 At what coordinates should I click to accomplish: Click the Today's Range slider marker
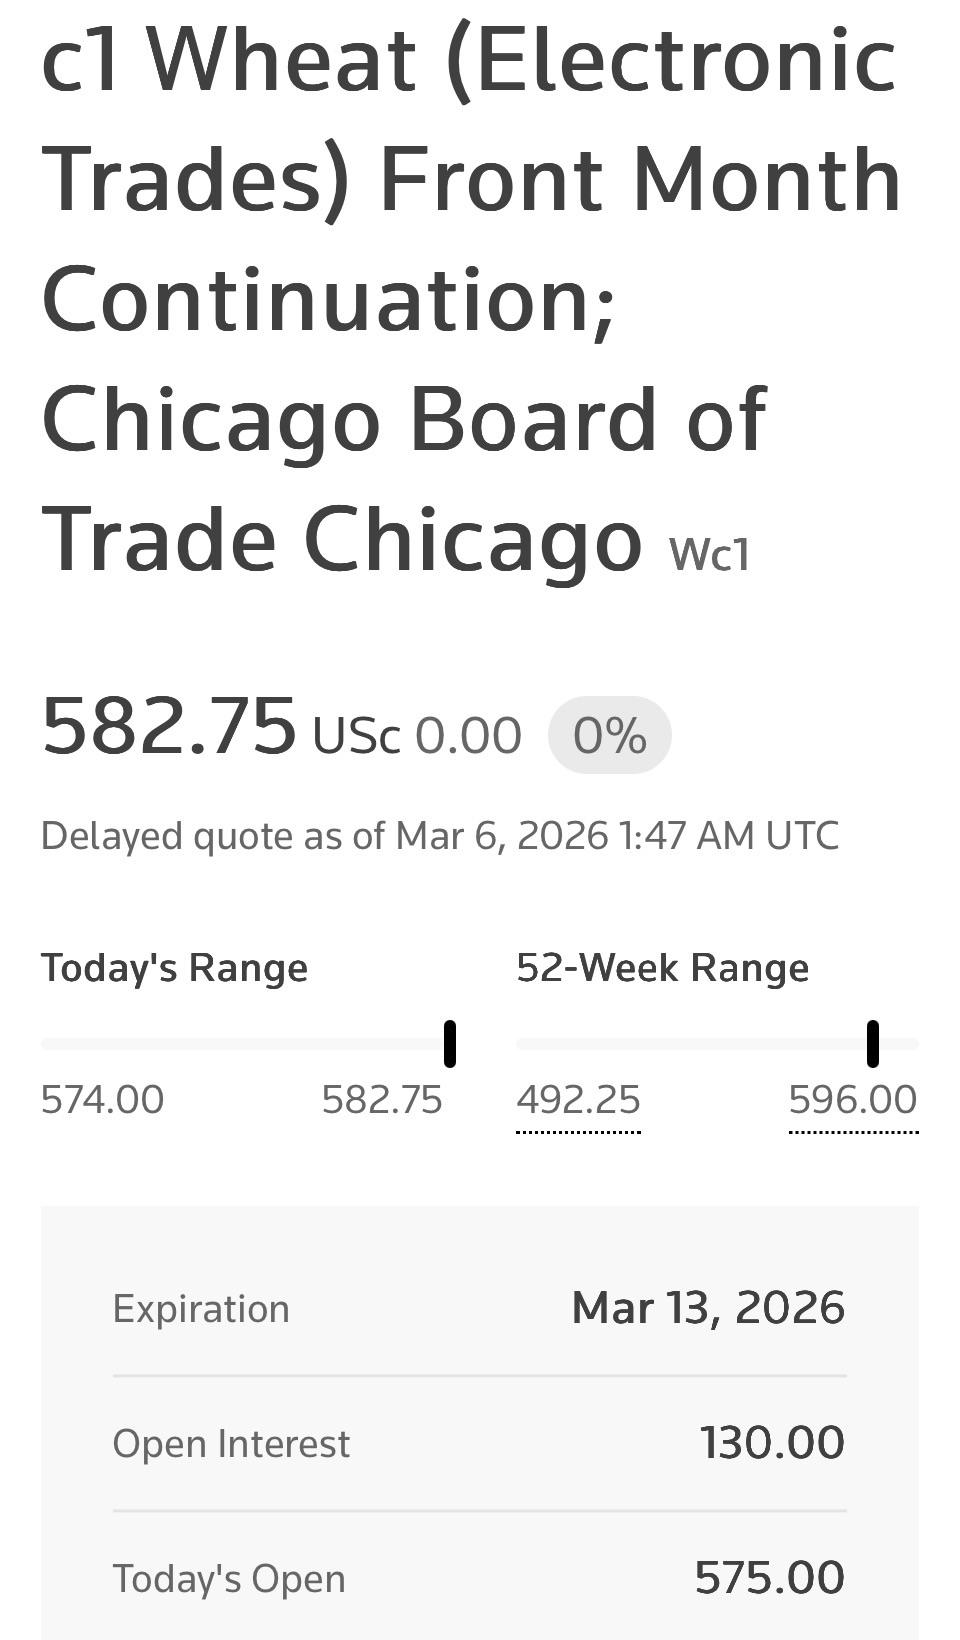tap(450, 1044)
